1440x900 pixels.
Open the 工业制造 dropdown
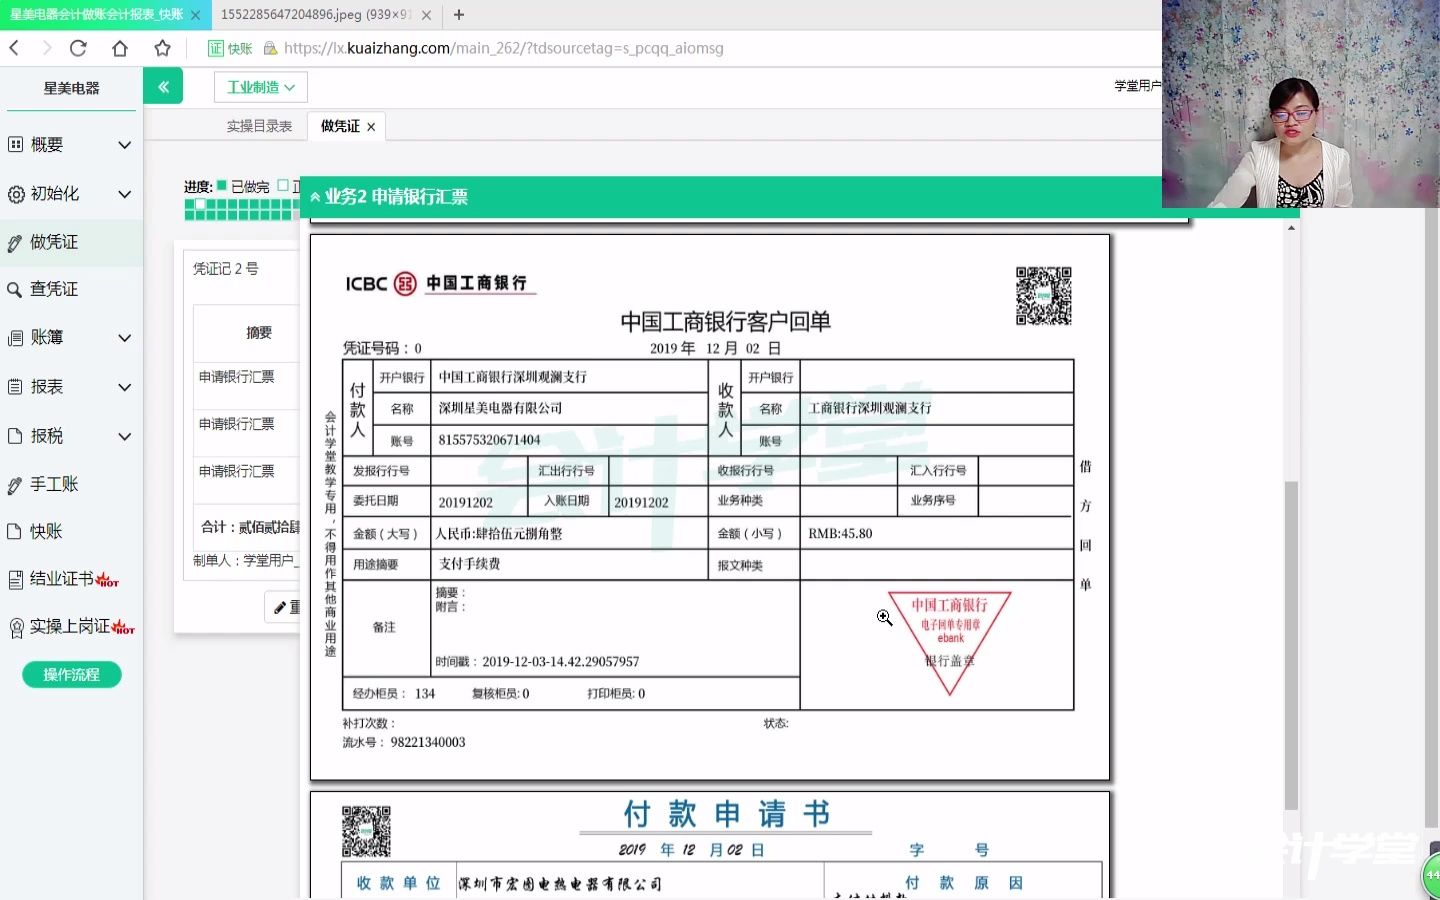click(x=260, y=87)
